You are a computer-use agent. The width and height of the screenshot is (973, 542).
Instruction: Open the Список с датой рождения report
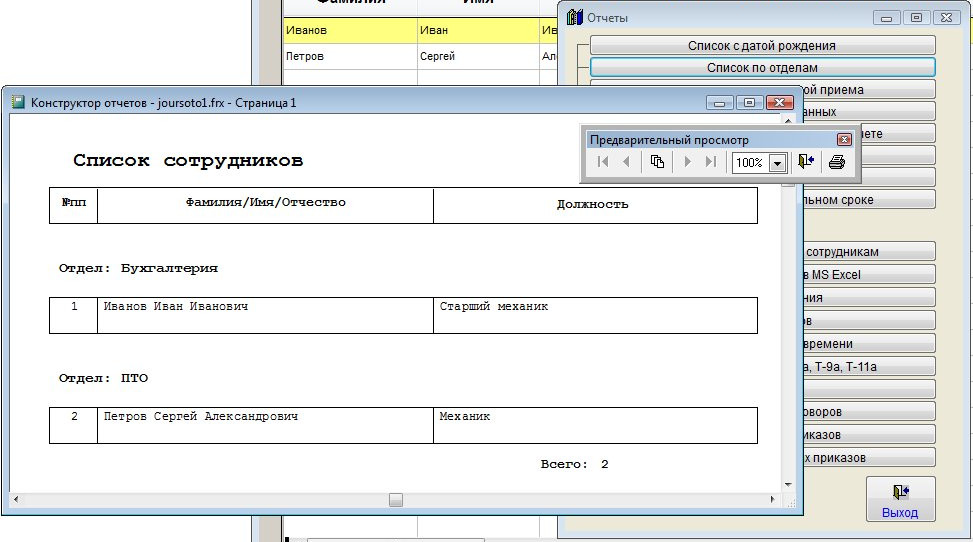tap(762, 45)
